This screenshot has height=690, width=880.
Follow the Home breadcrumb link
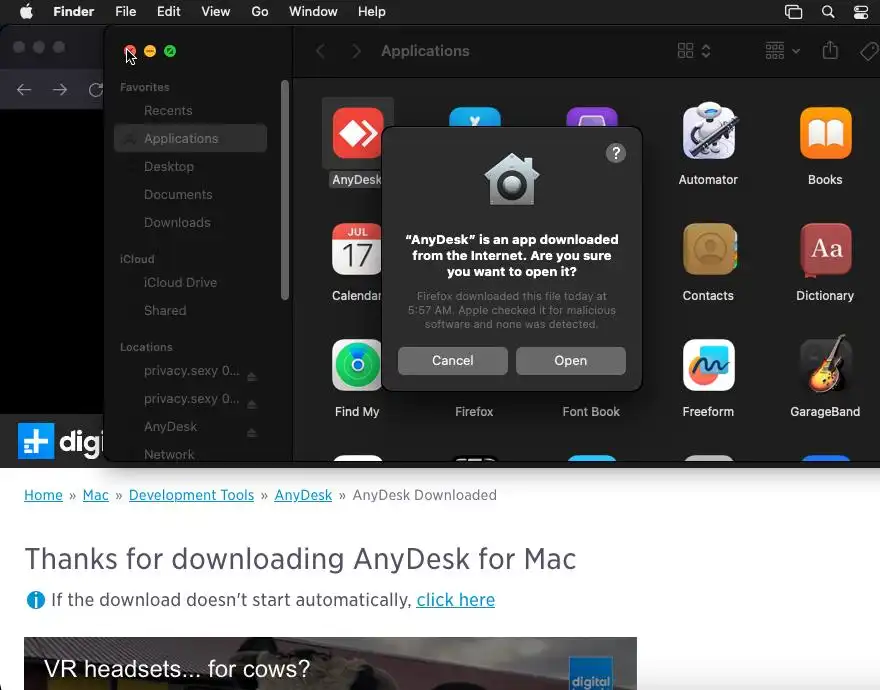pyautogui.click(x=43, y=495)
